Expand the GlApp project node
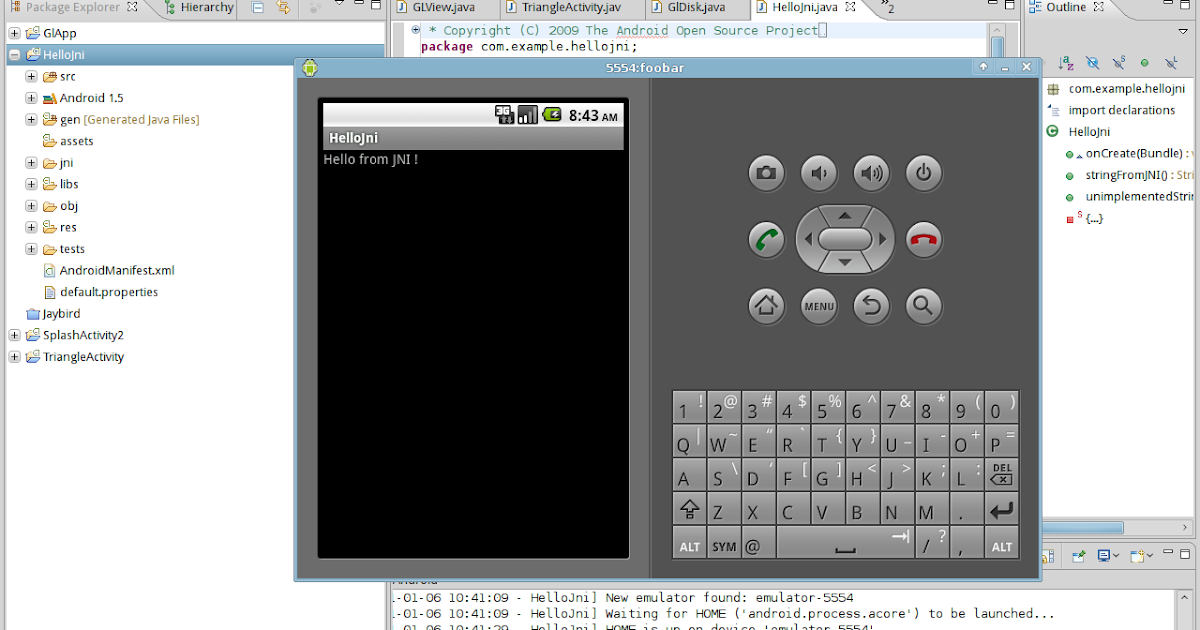Screen dimensions: 1200x630 click(14, 33)
